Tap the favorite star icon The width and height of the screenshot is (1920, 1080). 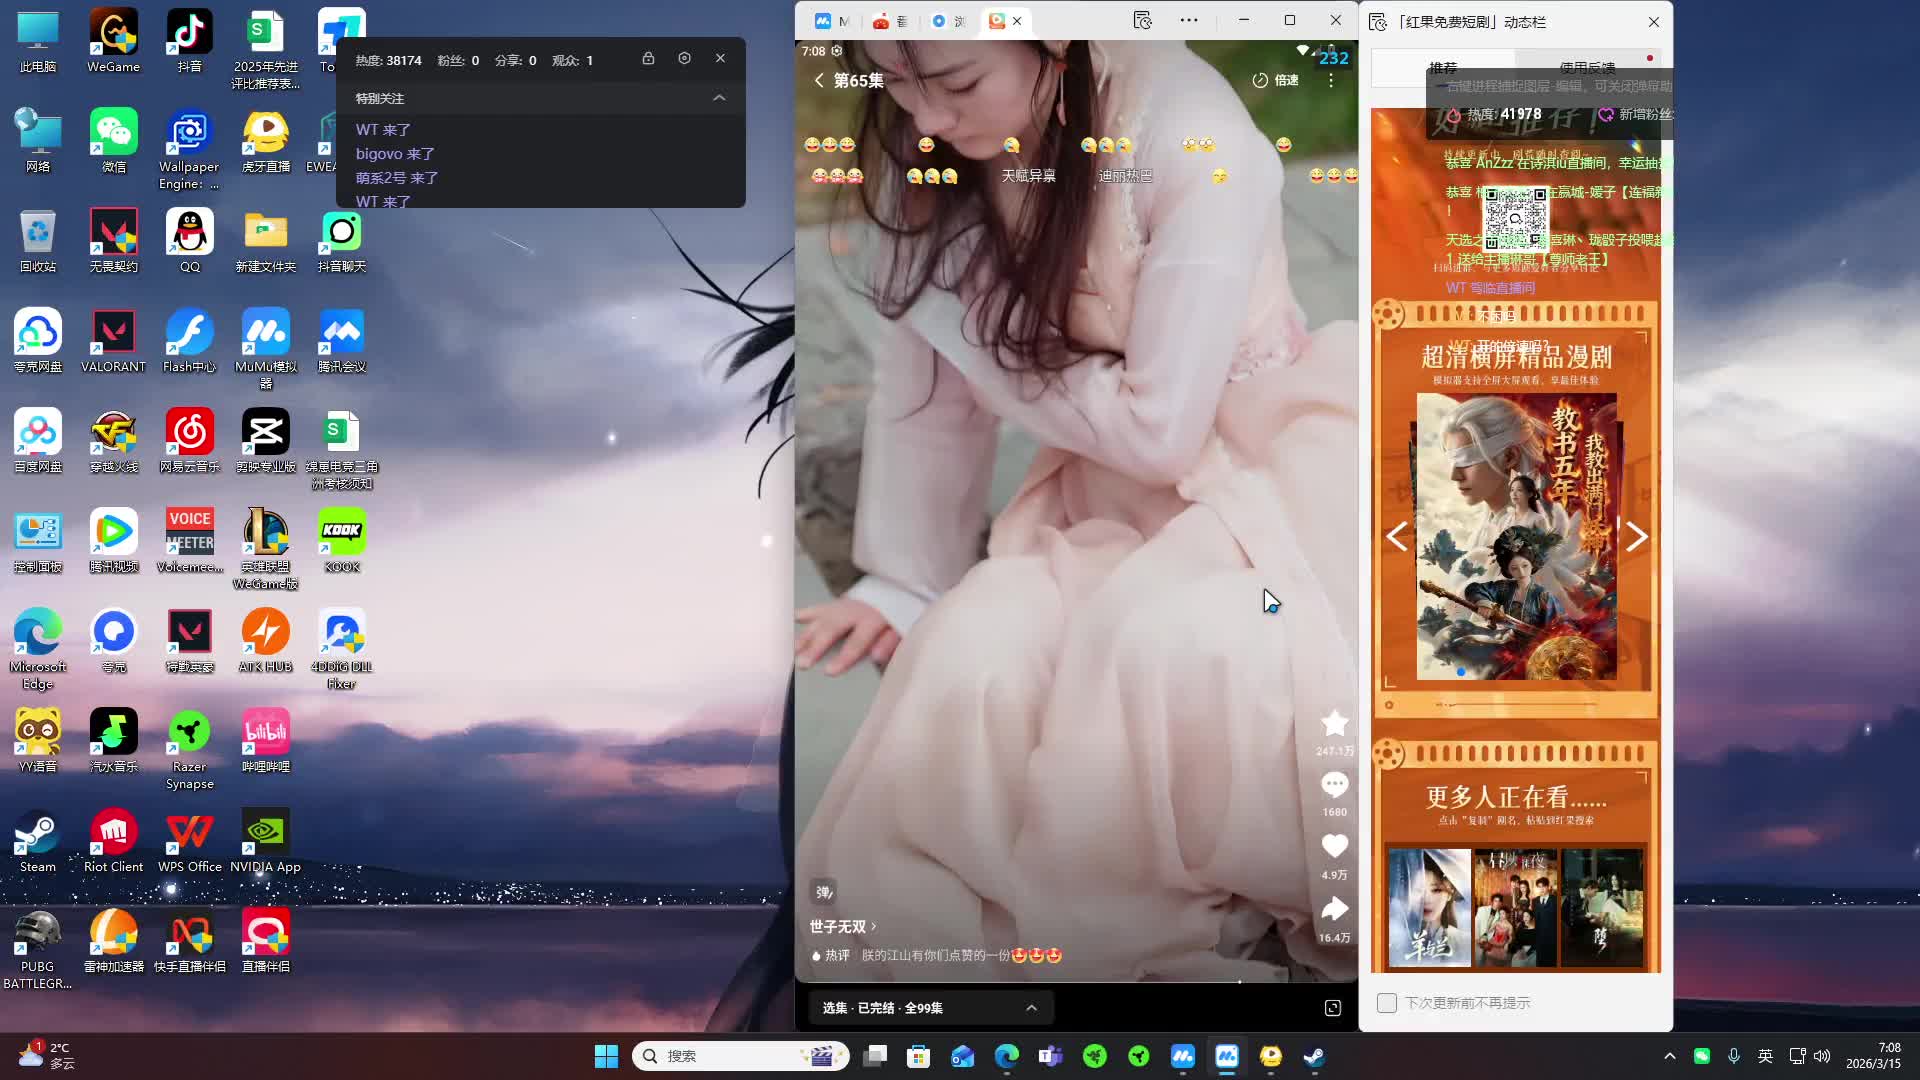click(x=1334, y=723)
